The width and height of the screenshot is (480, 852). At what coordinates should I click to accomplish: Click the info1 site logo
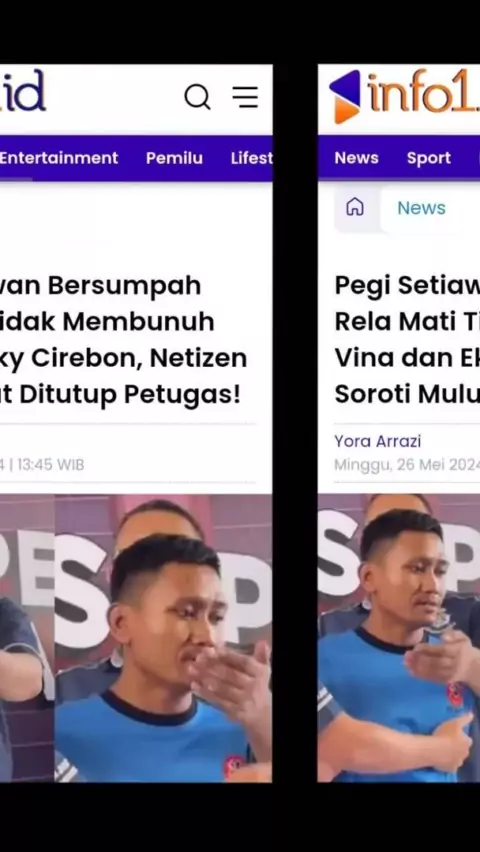pyautogui.click(x=404, y=96)
